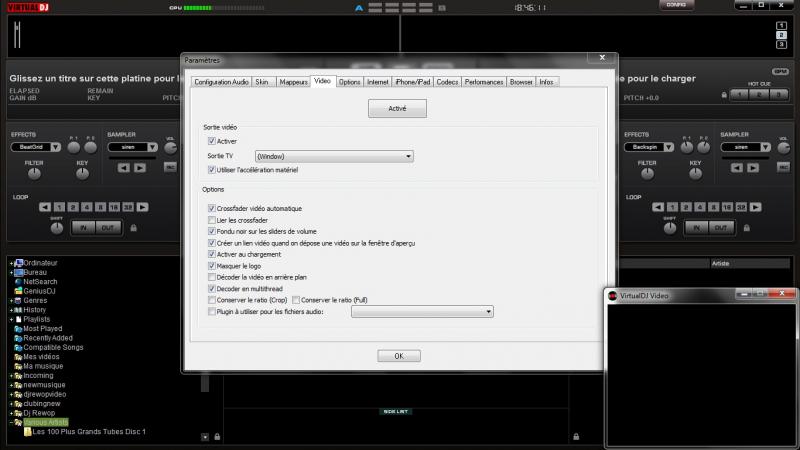
Task: Adjust left deck KEY knob
Action: coord(82,173)
